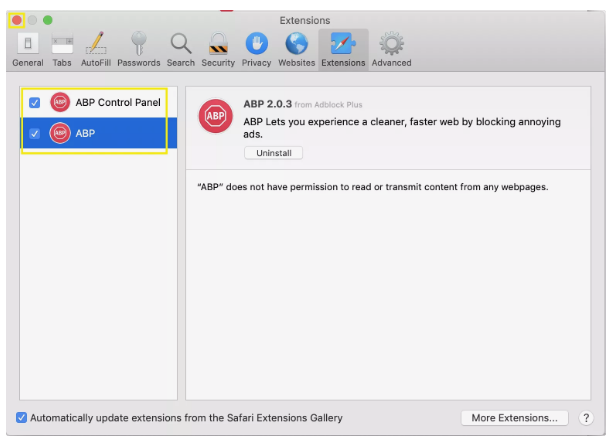Open the Advanced gear pane
Image resolution: width=611 pixels, height=439 pixels.
click(x=392, y=50)
